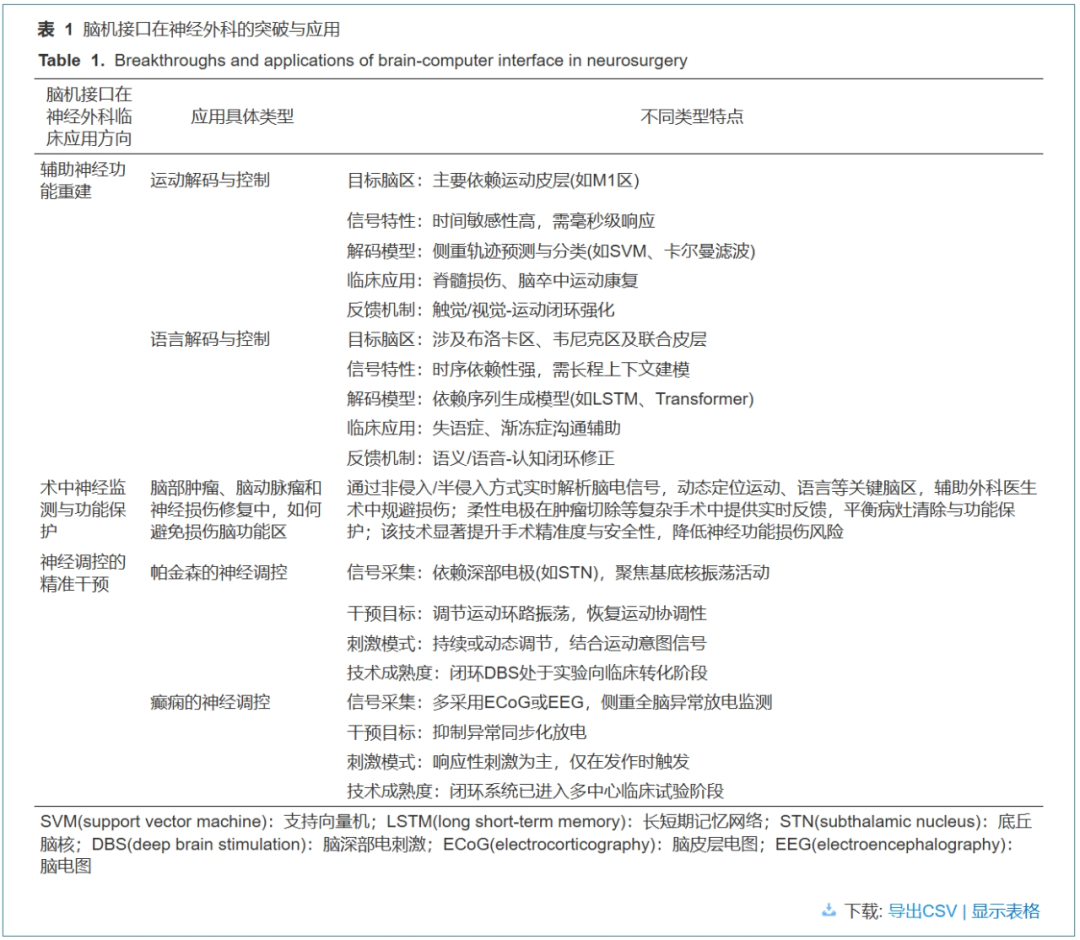
Task: Click row 临床应用：失语症、渐冻症沟通辅助
Action: coord(484,428)
